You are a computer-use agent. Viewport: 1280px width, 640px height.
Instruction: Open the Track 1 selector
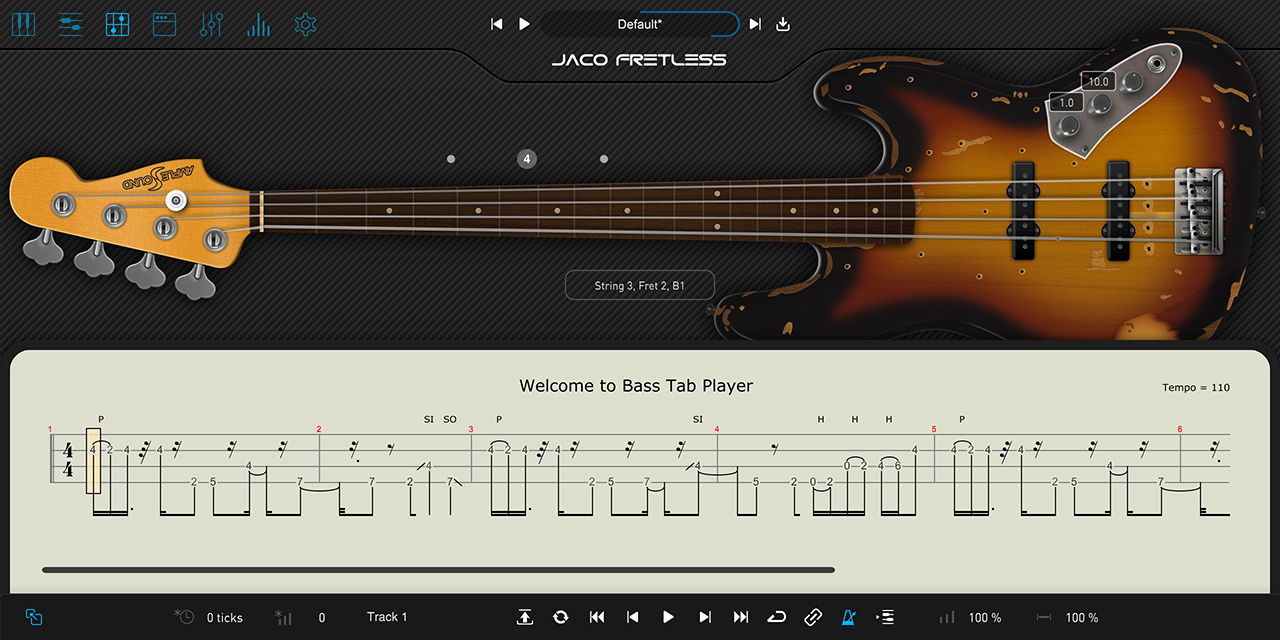[387, 617]
